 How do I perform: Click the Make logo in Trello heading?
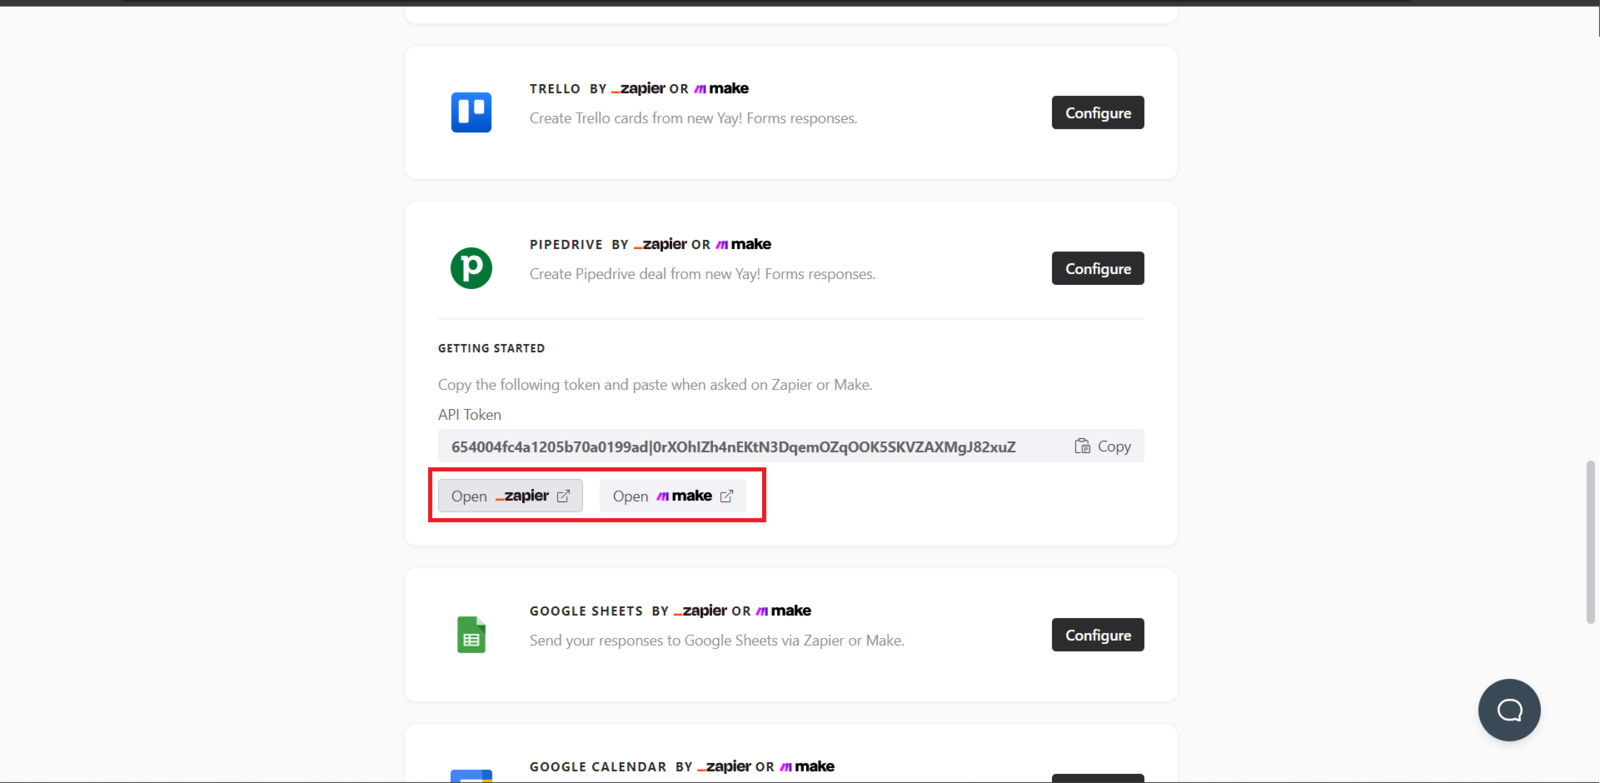click(x=721, y=88)
